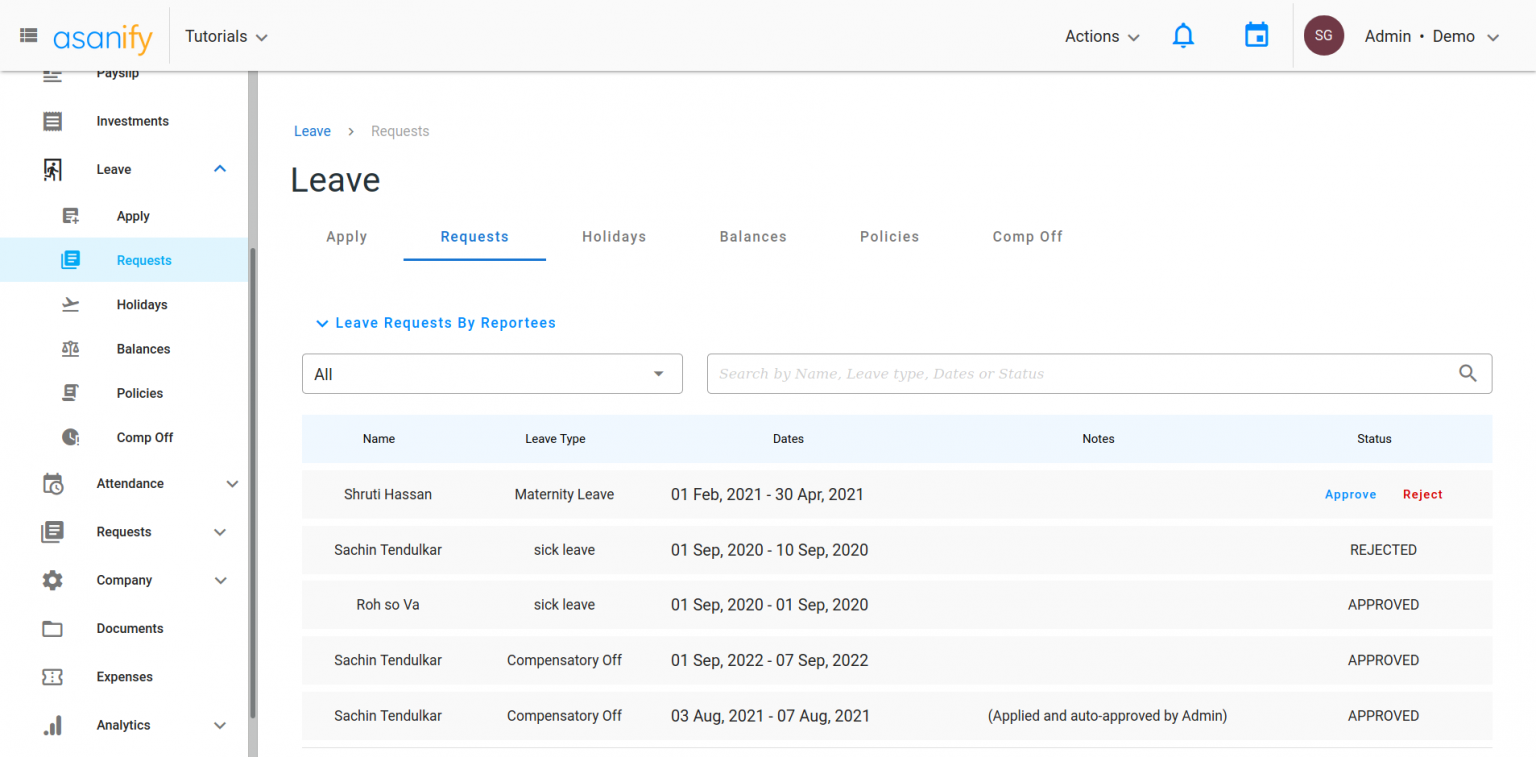Approve Shruti Hassan's maternity leave
This screenshot has width=1536, height=757.
click(1350, 495)
